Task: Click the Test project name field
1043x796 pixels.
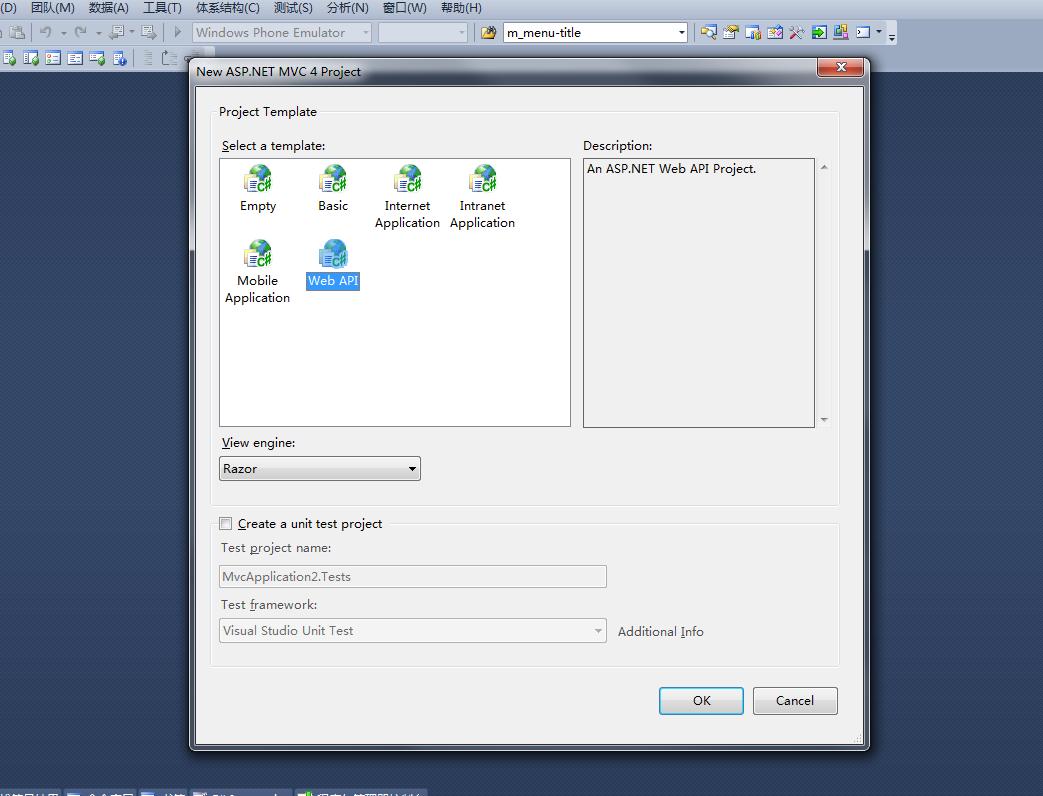Action: point(412,577)
